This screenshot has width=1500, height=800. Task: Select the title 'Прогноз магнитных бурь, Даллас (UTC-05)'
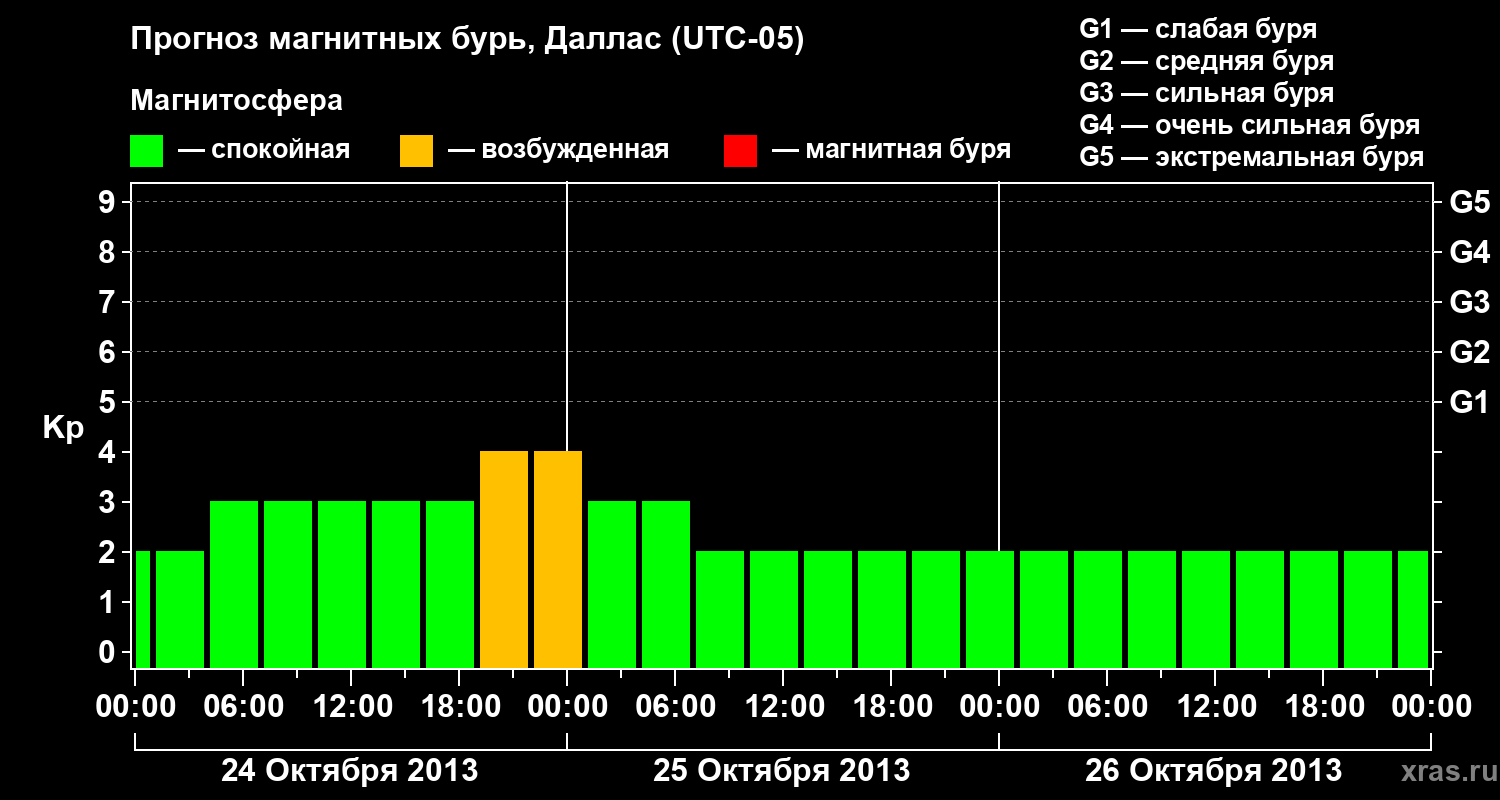tap(467, 41)
